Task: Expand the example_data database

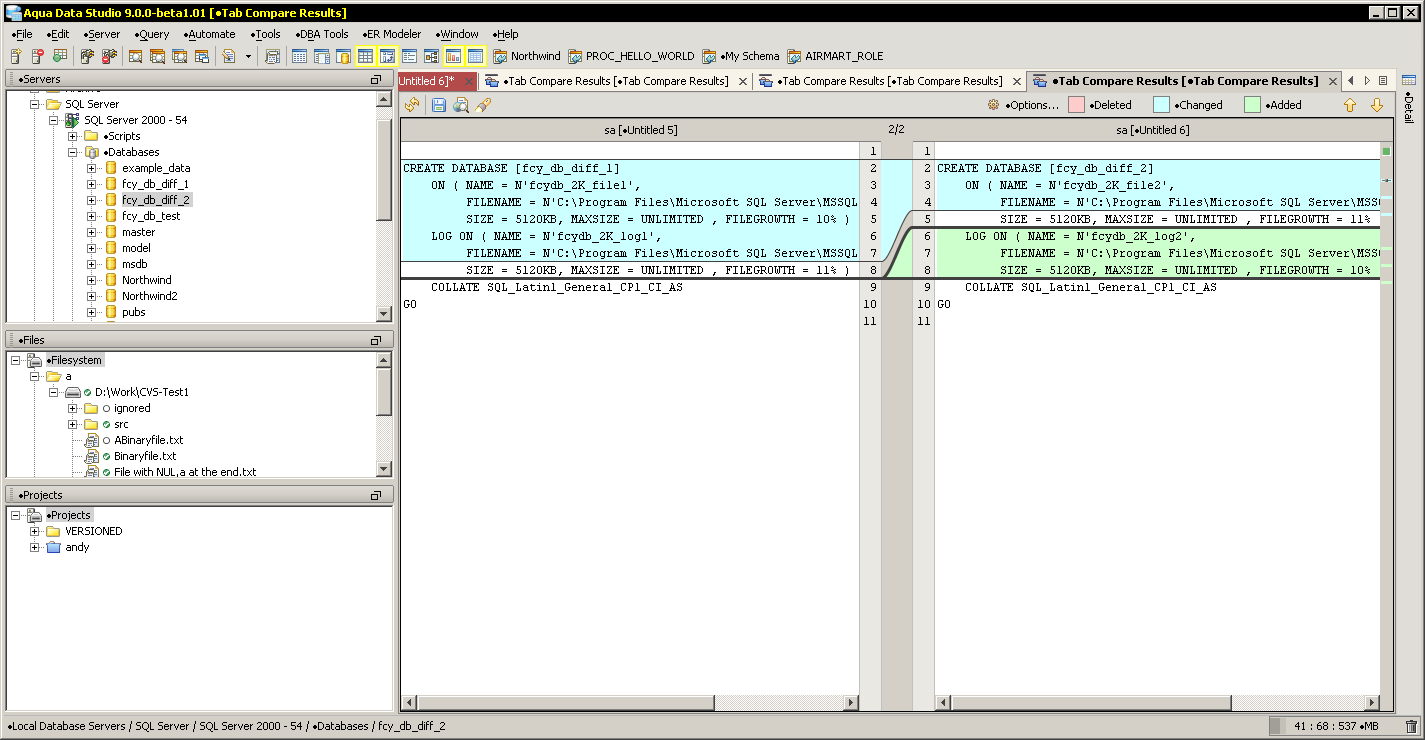Action: pos(91,168)
